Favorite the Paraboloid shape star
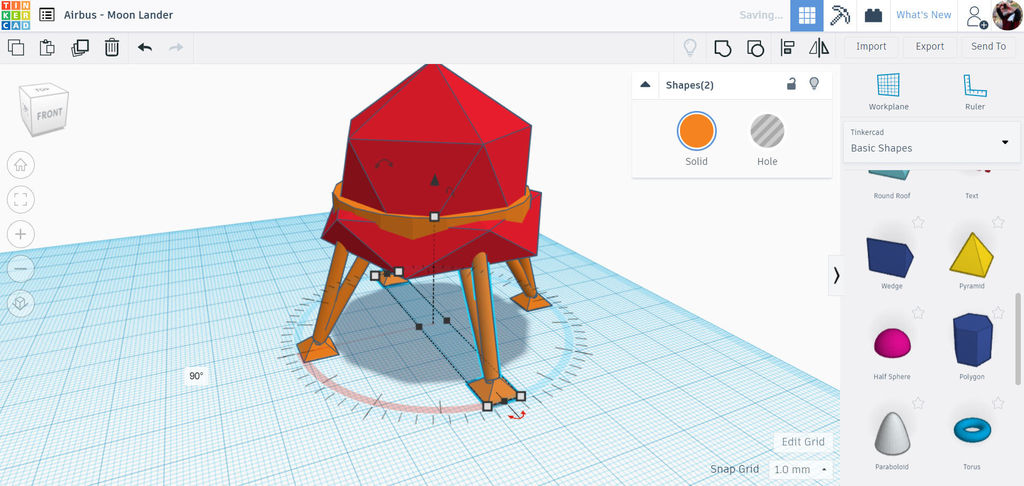This screenshot has height=486, width=1024. point(918,403)
